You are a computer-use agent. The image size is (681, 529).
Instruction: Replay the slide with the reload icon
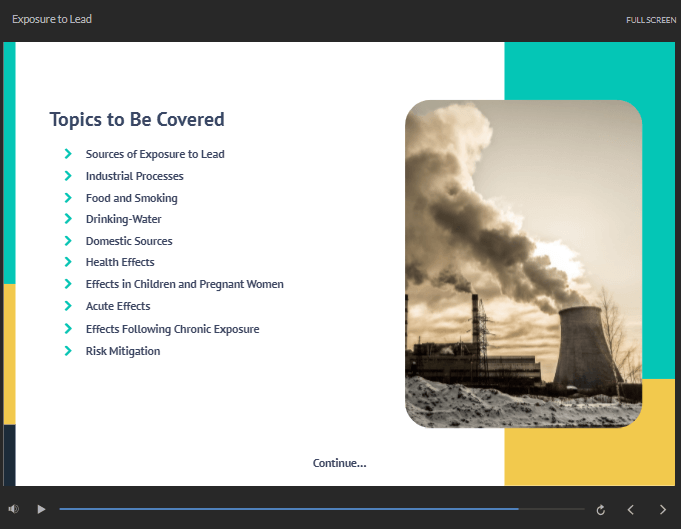[601, 510]
